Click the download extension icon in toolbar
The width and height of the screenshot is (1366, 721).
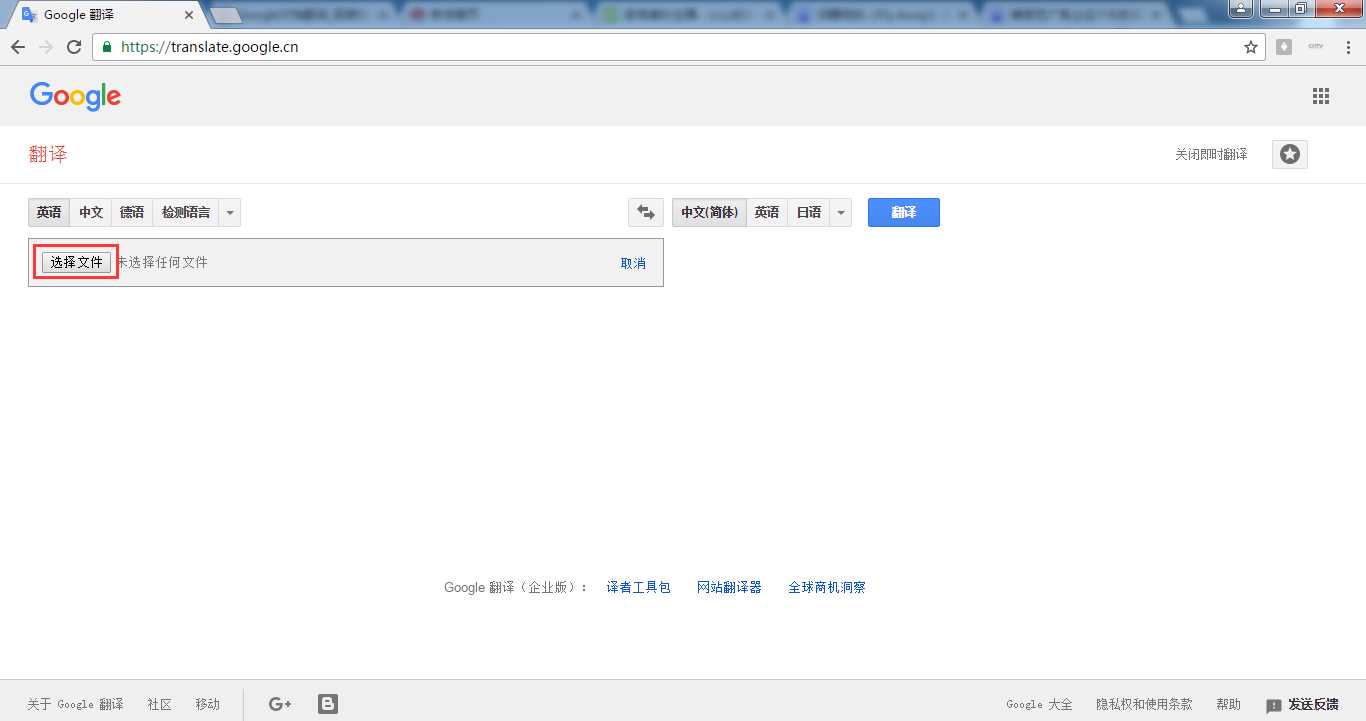[x=1284, y=47]
